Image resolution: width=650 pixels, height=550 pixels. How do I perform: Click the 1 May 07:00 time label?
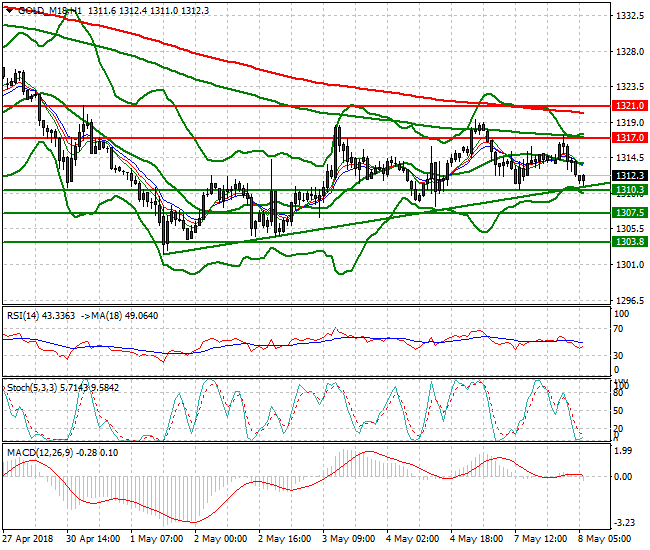(157, 539)
